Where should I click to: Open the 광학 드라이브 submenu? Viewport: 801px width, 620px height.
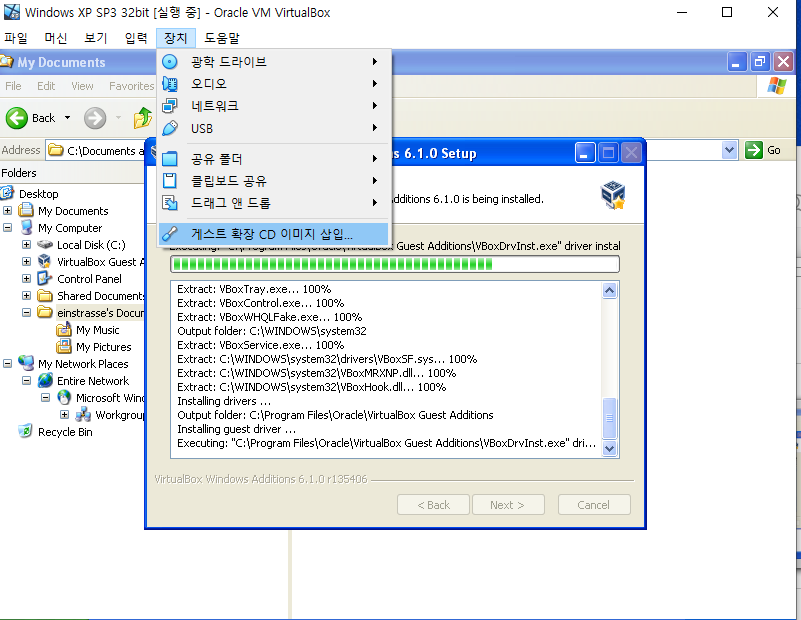pos(273,62)
